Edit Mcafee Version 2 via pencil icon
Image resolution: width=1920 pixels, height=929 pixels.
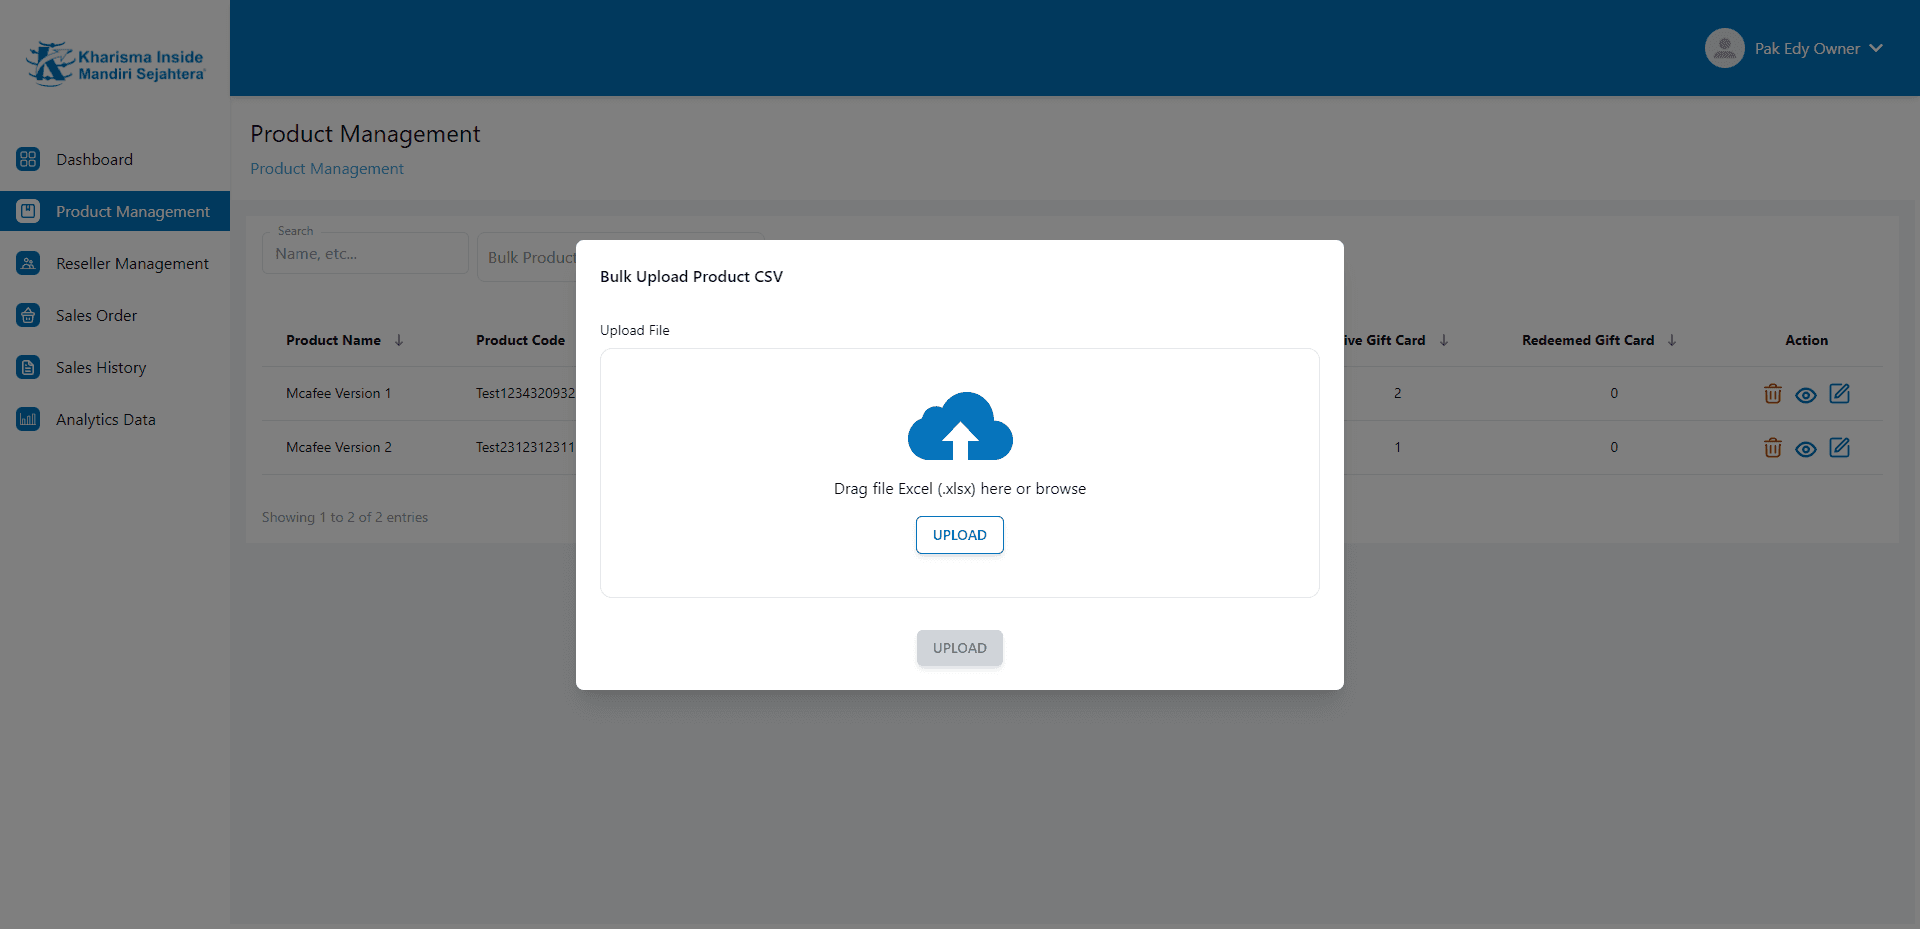pos(1839,448)
